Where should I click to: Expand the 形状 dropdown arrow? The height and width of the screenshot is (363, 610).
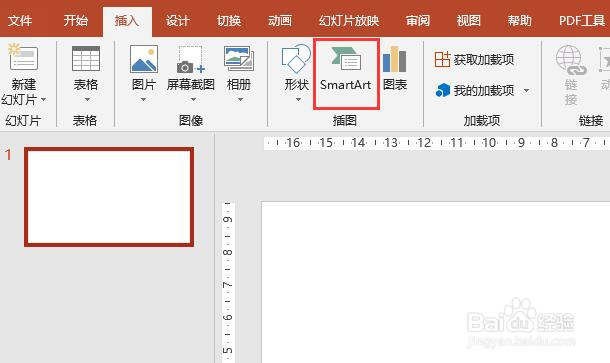coord(298,100)
